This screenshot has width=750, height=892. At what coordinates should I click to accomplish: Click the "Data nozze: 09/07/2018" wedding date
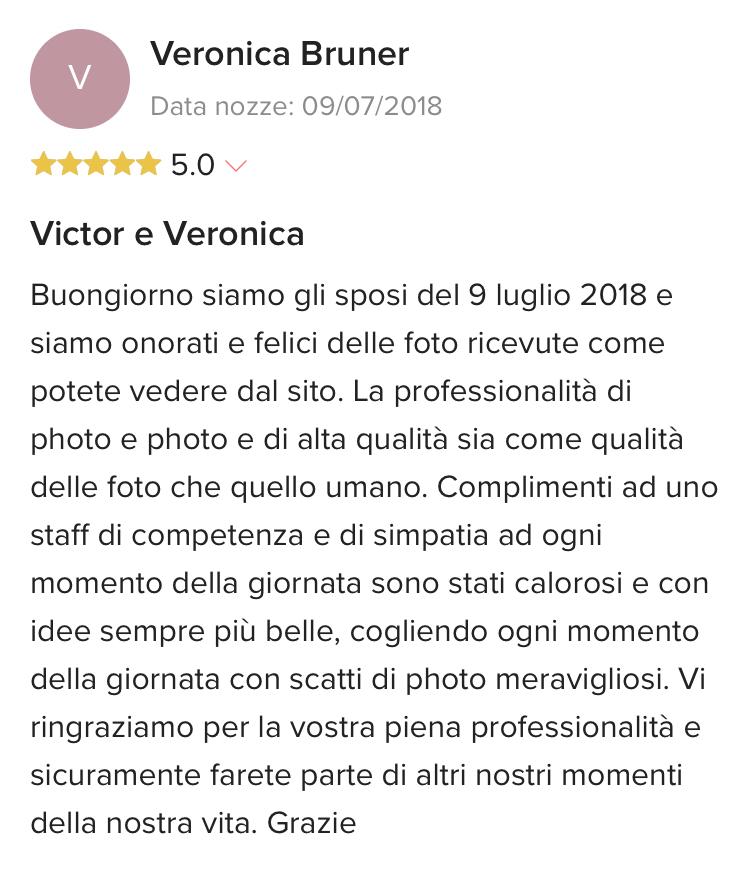(x=296, y=106)
